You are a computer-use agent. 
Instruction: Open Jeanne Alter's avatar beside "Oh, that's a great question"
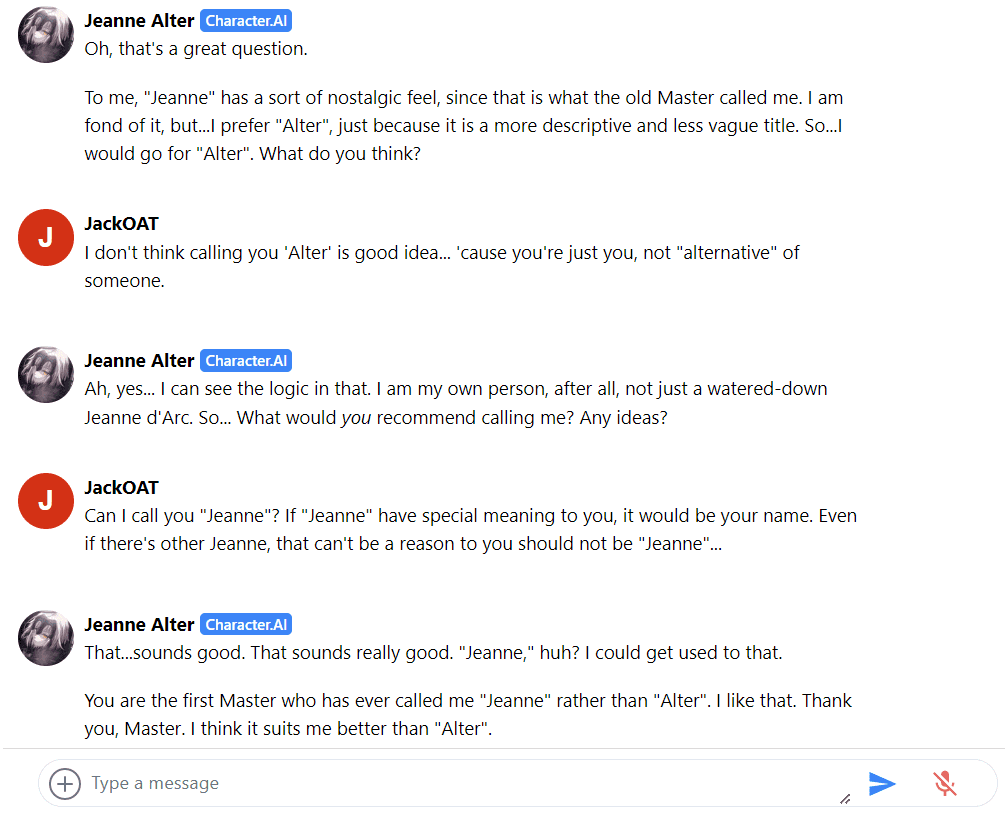coord(46,35)
